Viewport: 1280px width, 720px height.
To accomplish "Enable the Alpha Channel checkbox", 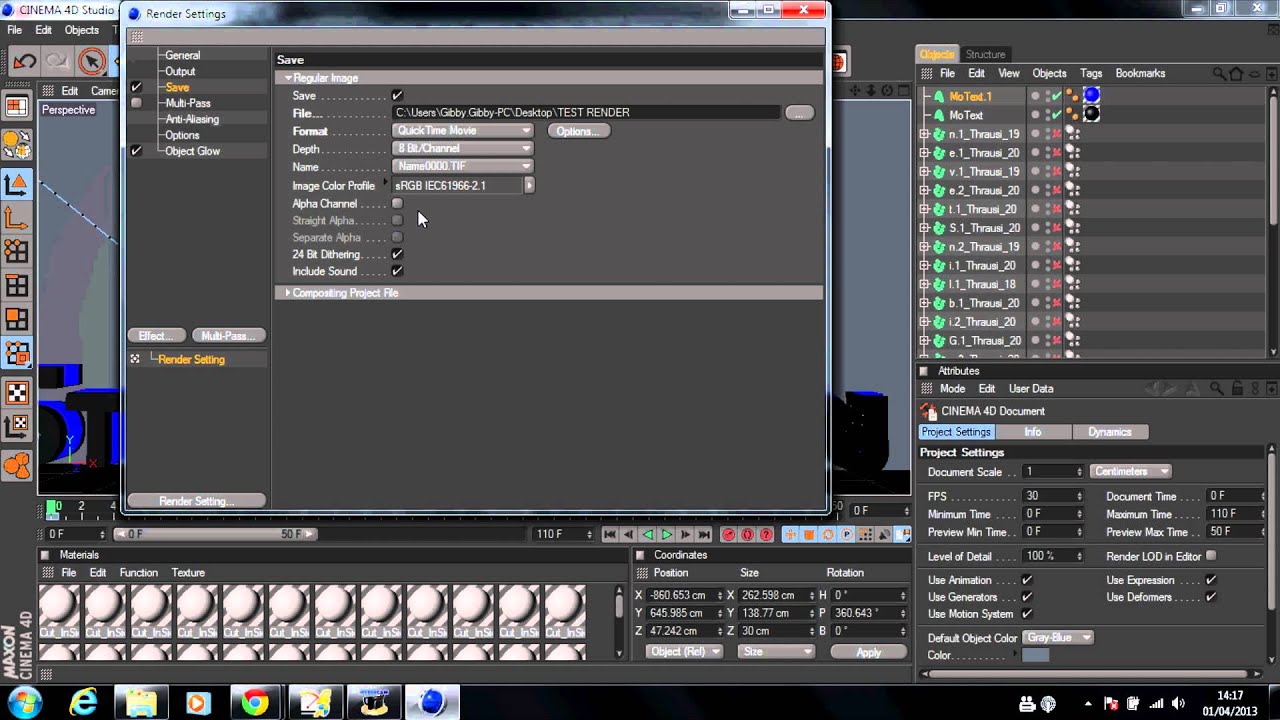I will click(x=397, y=204).
